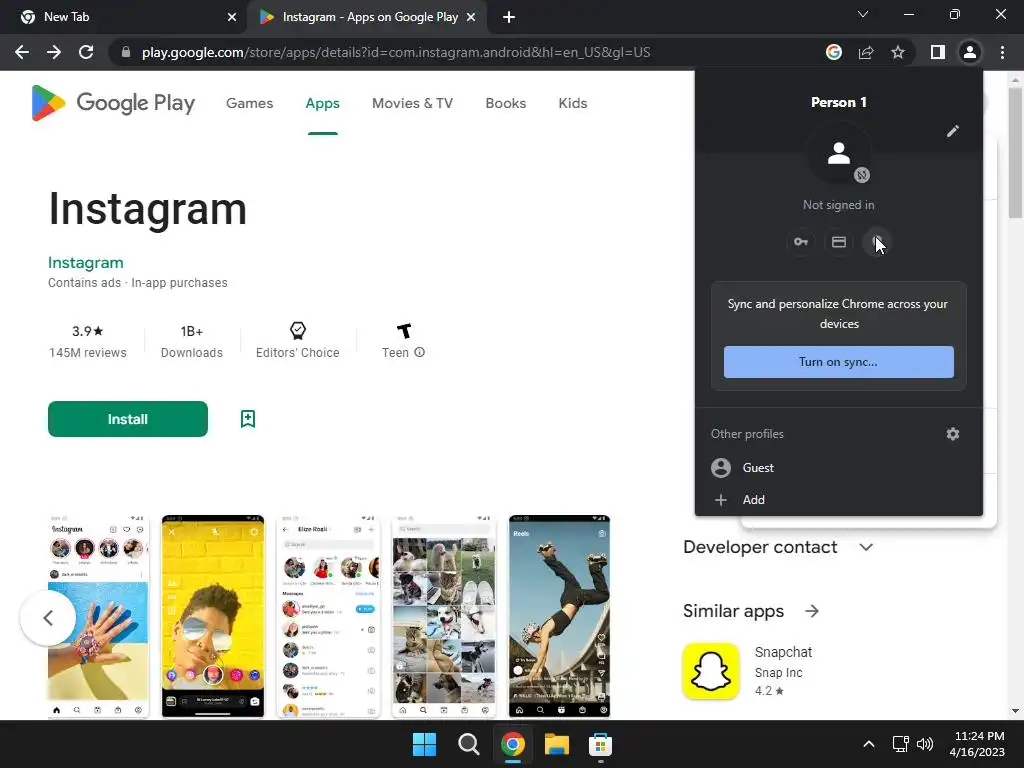Viewport: 1024px width, 768px height.
Task: Open passwords via the key icon
Action: (801, 242)
